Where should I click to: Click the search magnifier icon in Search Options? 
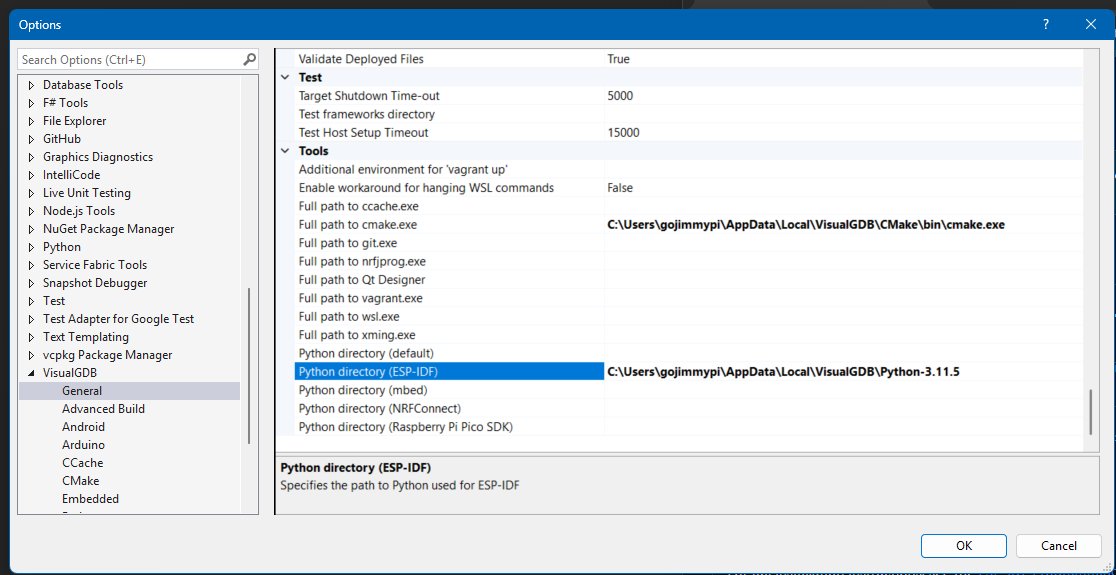click(x=249, y=60)
